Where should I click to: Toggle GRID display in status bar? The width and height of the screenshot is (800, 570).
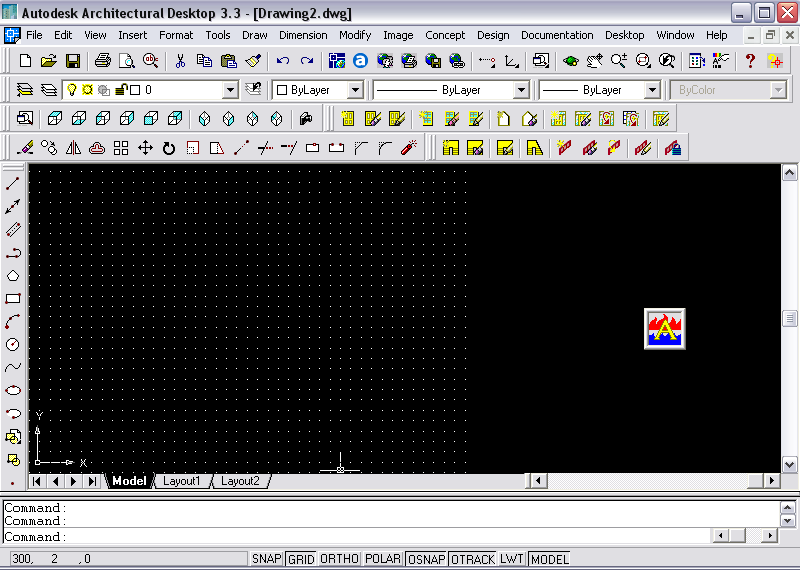301,559
